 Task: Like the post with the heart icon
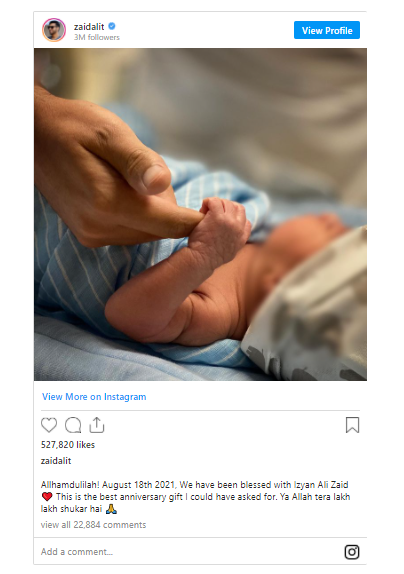pos(49,425)
